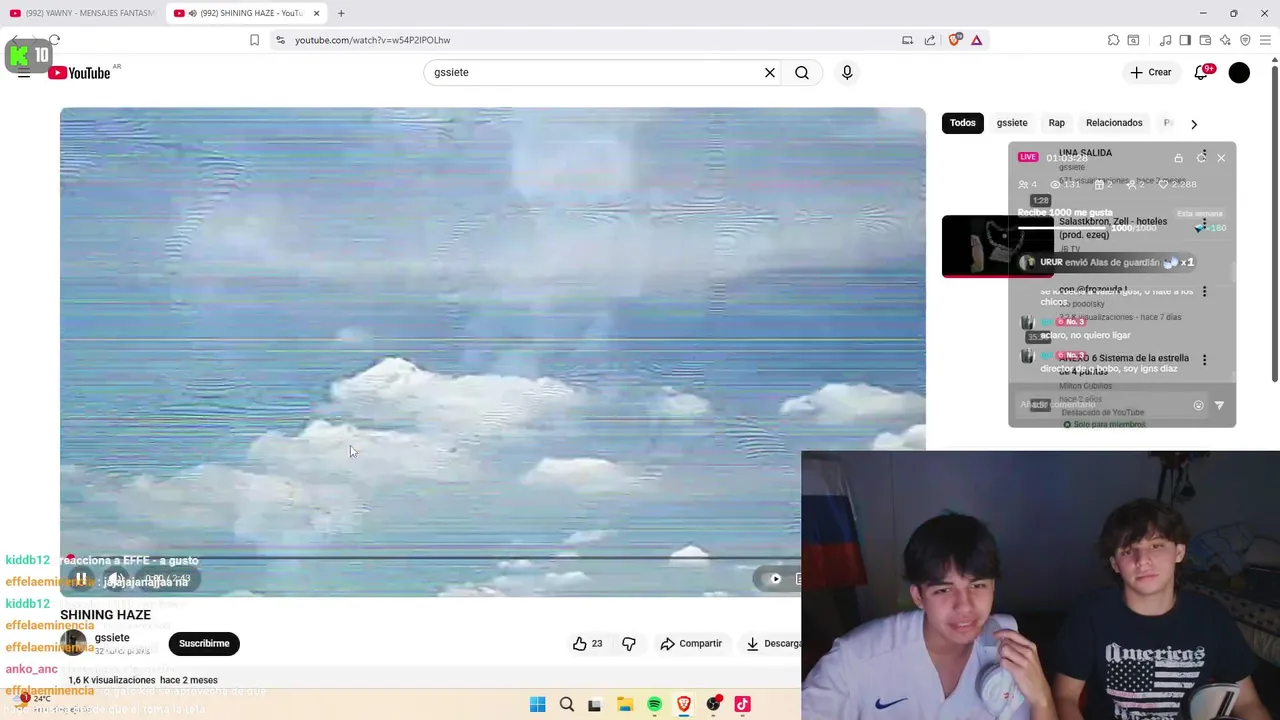
Task: Toggle the autoplay switch
Action: (772, 579)
